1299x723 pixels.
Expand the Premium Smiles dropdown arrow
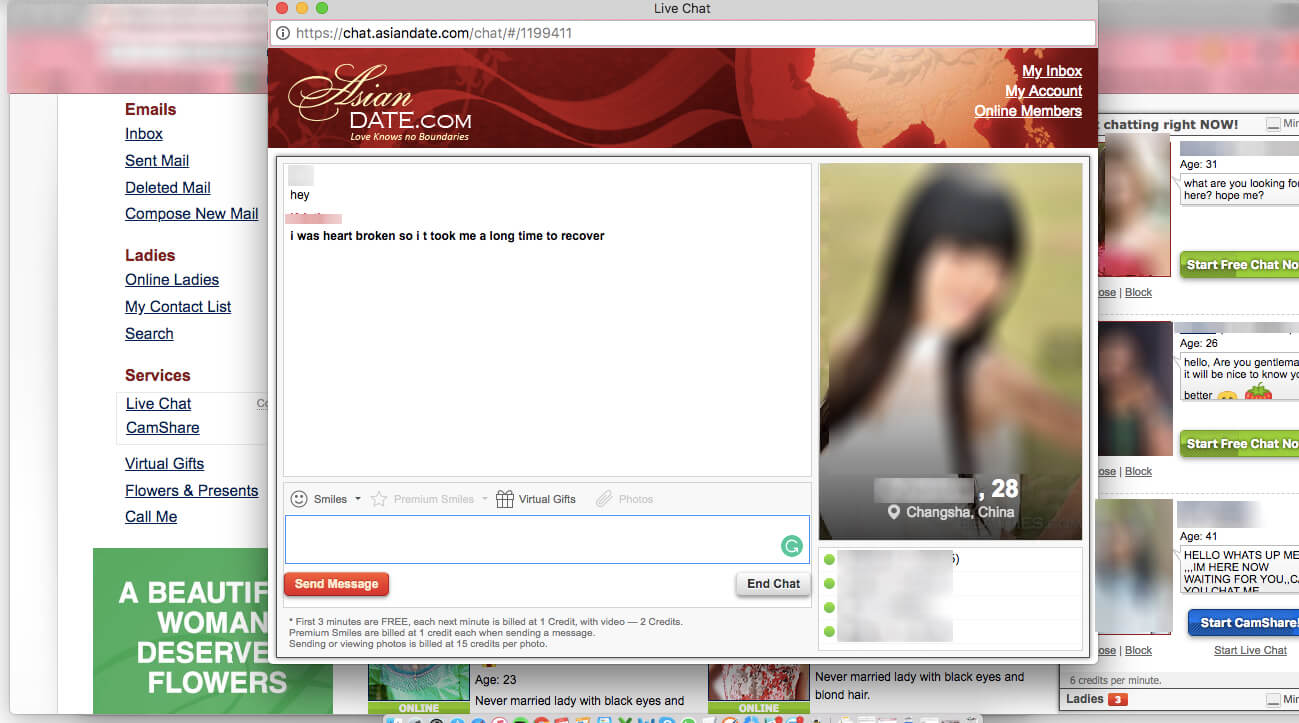pos(485,499)
